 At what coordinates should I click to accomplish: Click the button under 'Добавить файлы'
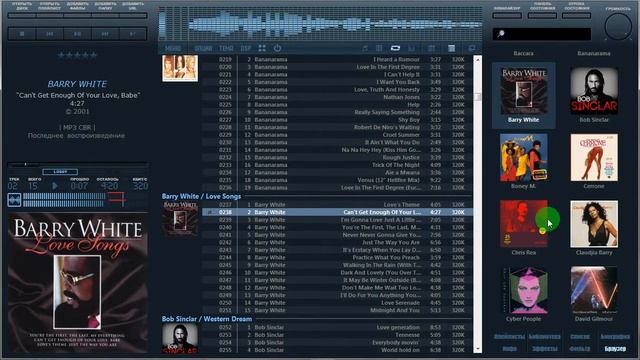point(77,16)
